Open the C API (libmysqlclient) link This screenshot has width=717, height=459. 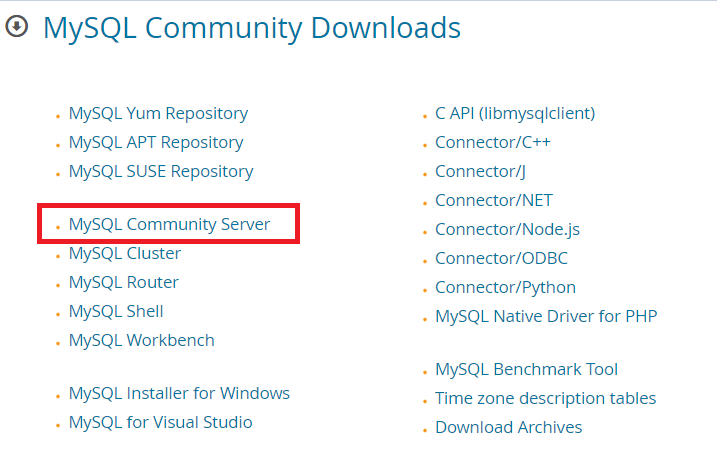point(515,114)
